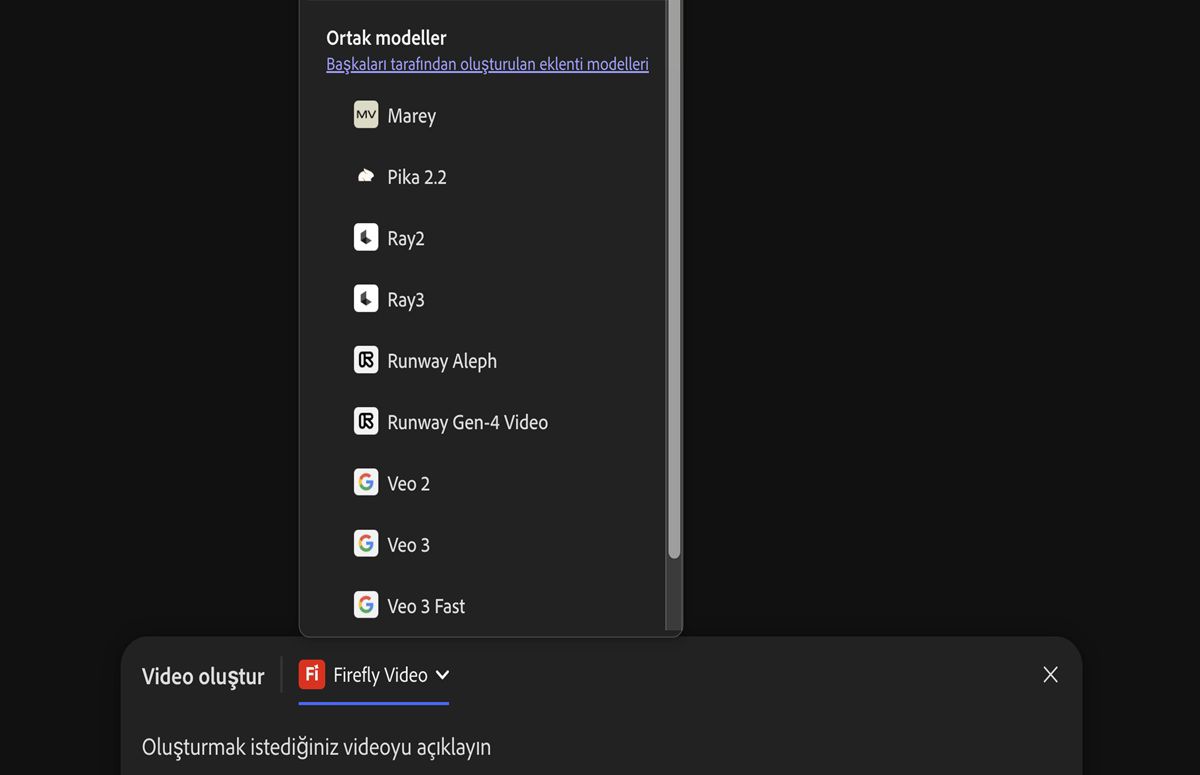Click the Ray3 Luma icon

pos(366,299)
